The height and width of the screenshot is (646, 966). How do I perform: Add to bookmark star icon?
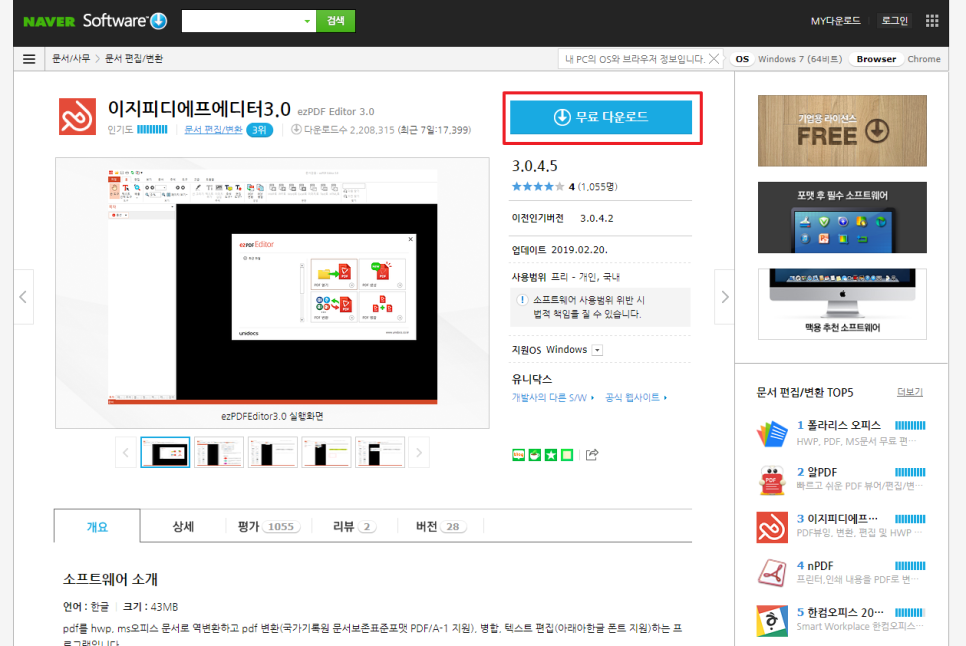pos(551,455)
